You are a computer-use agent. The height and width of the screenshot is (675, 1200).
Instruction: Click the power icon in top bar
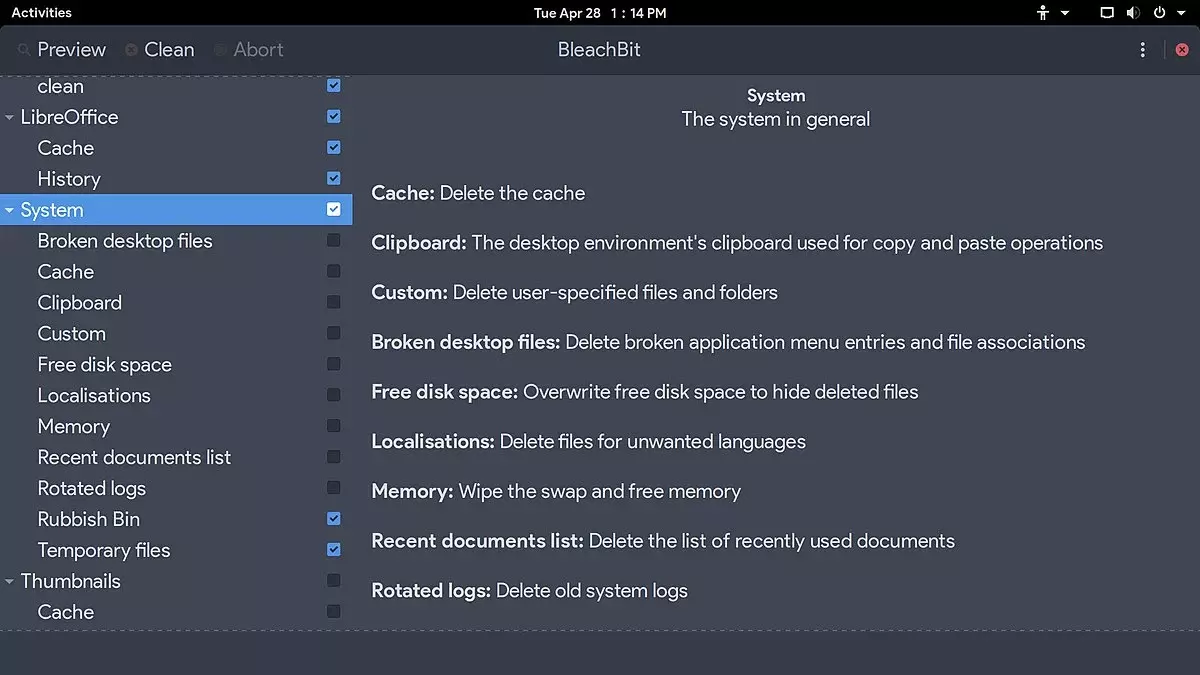[1160, 13]
